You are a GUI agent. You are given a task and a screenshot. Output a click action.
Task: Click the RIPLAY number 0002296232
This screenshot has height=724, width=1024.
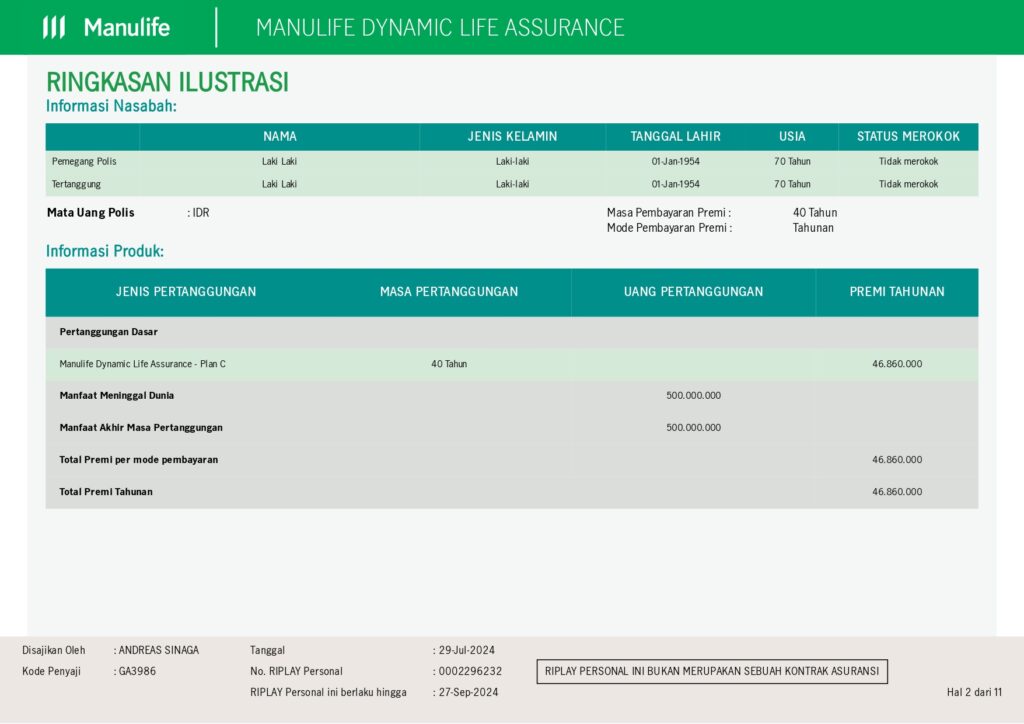click(x=470, y=671)
